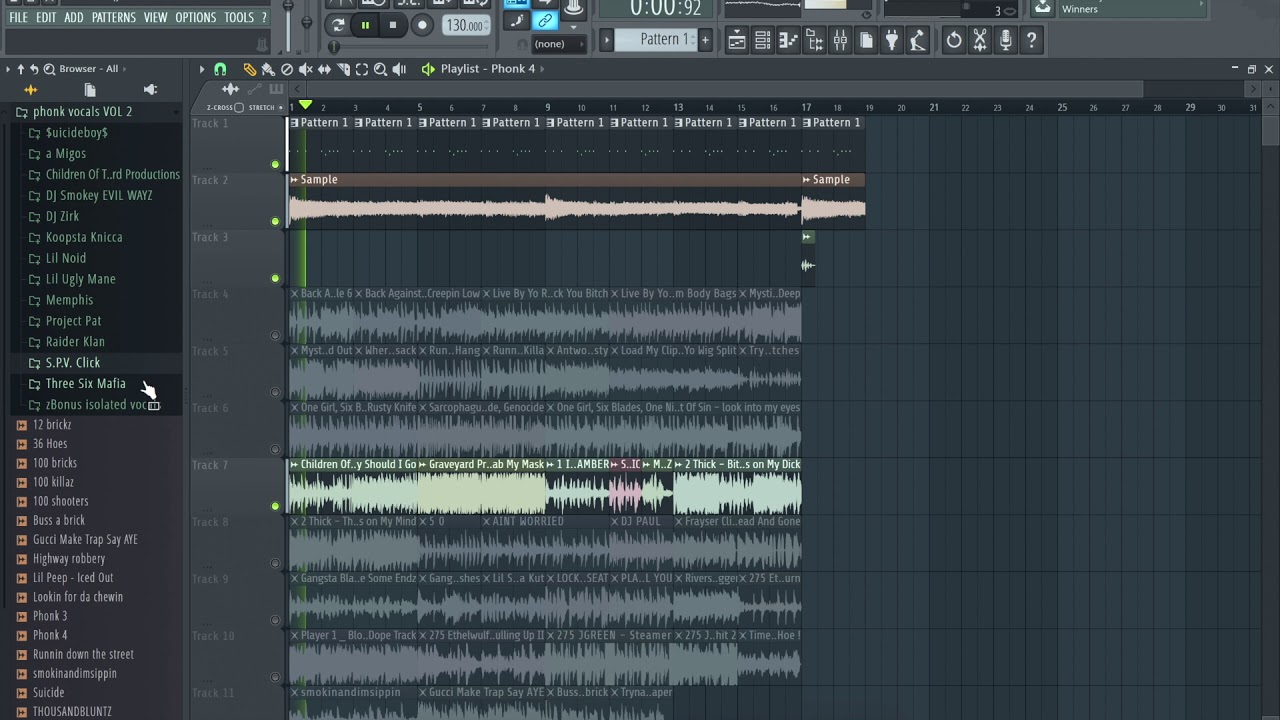
Task: Click the song position slider handle
Action: (334, 47)
